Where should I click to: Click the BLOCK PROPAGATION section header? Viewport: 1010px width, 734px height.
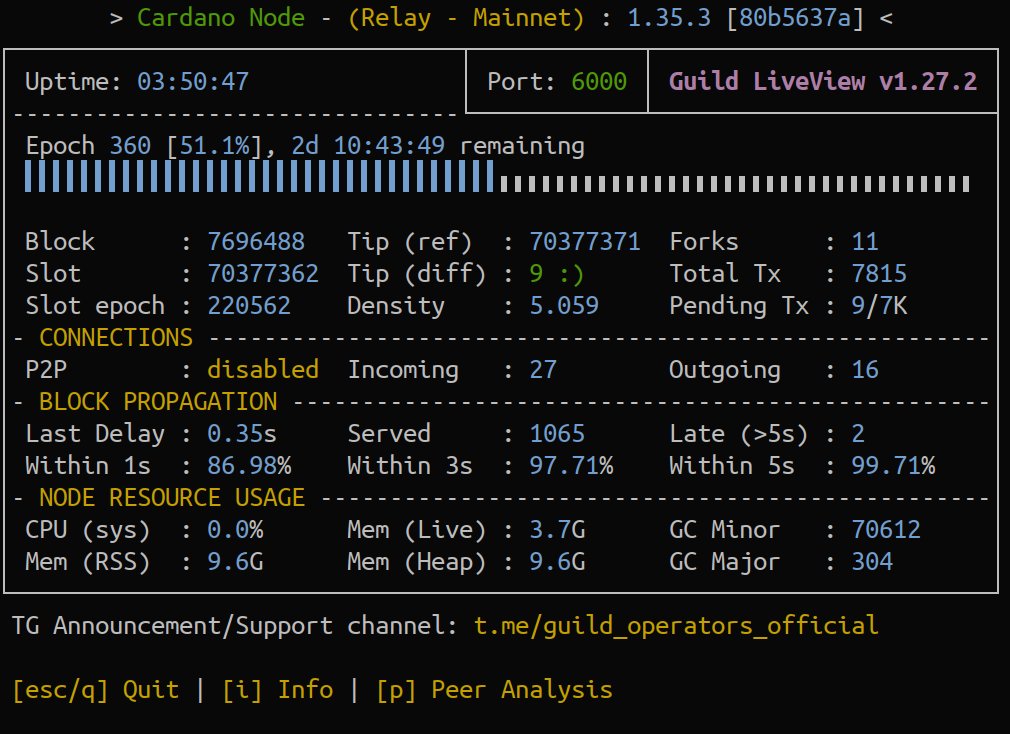pos(158,402)
